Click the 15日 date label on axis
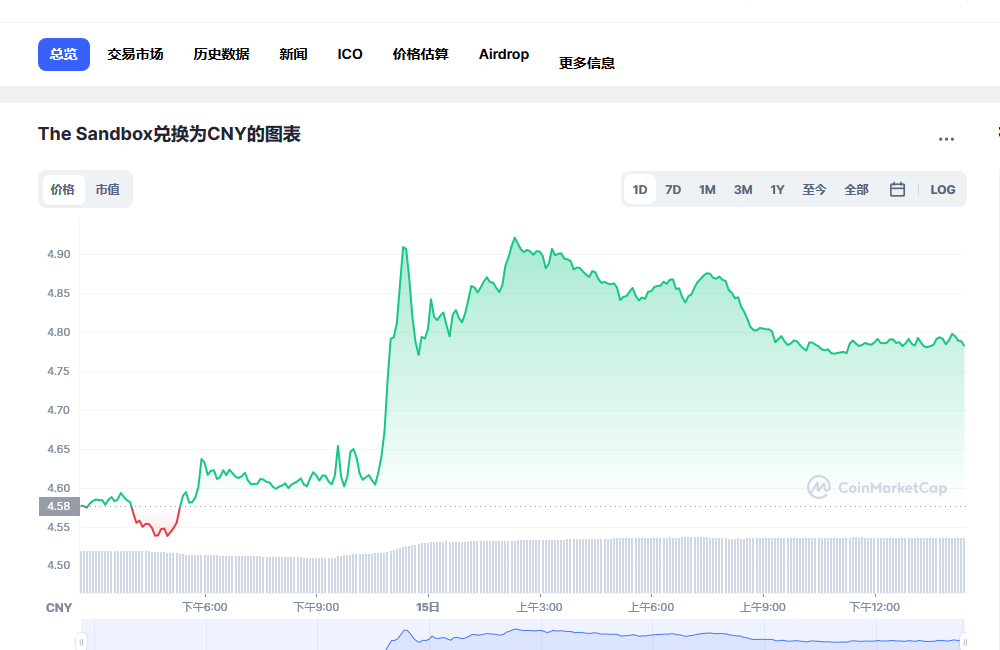The image size is (1000, 650). click(428, 607)
